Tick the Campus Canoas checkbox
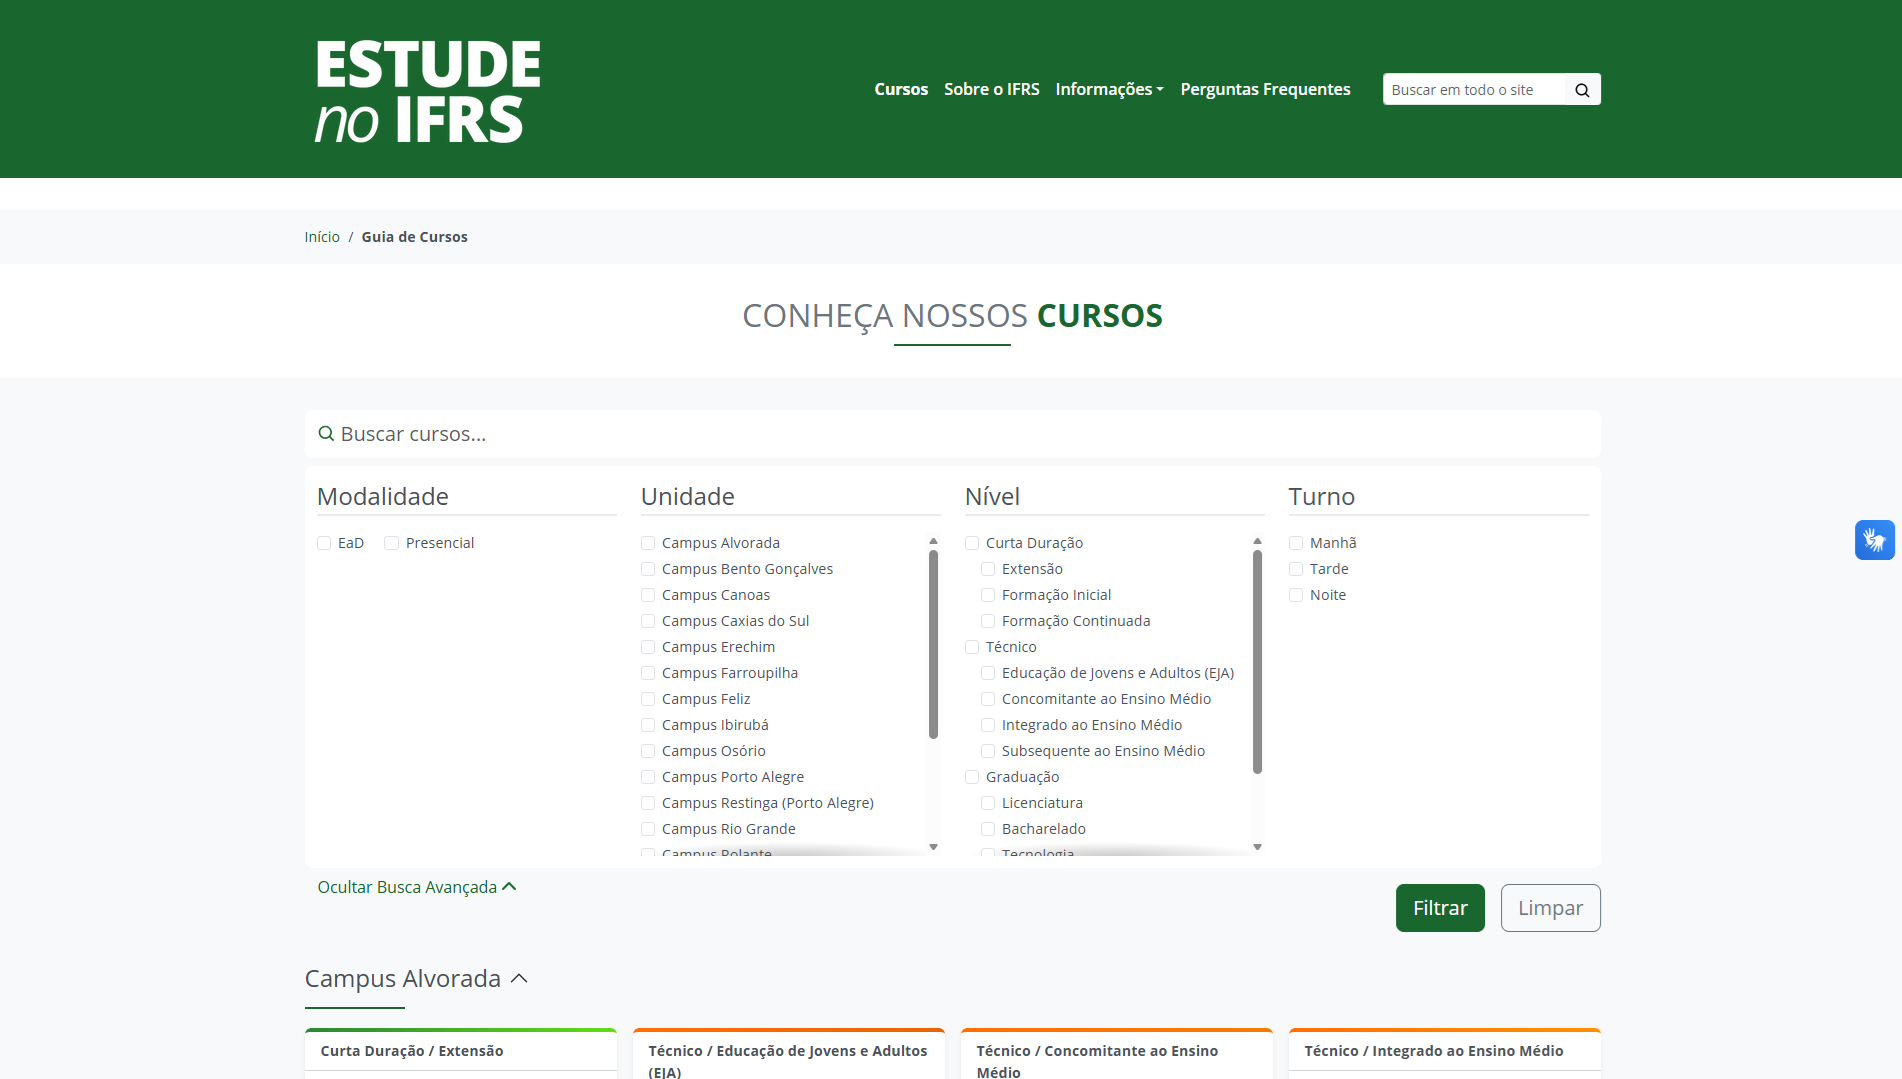The width and height of the screenshot is (1902, 1079). click(648, 595)
